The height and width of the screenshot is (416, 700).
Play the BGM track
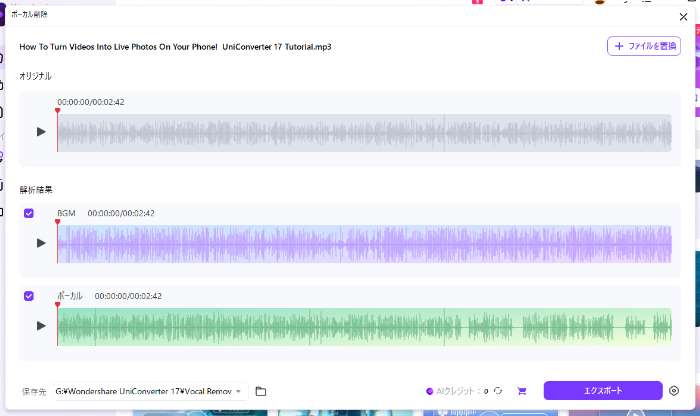tap(41, 242)
